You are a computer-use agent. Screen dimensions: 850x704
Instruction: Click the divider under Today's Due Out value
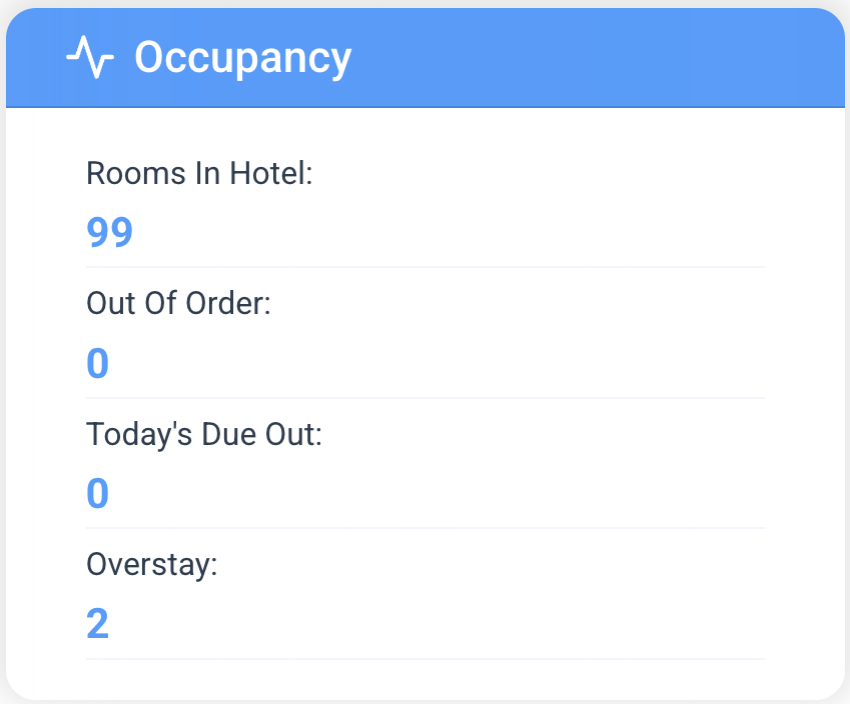tap(425, 528)
